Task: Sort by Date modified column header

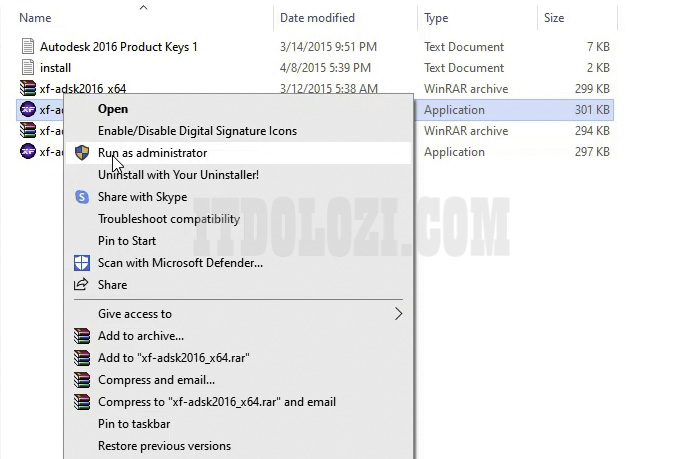Action: pos(317,18)
